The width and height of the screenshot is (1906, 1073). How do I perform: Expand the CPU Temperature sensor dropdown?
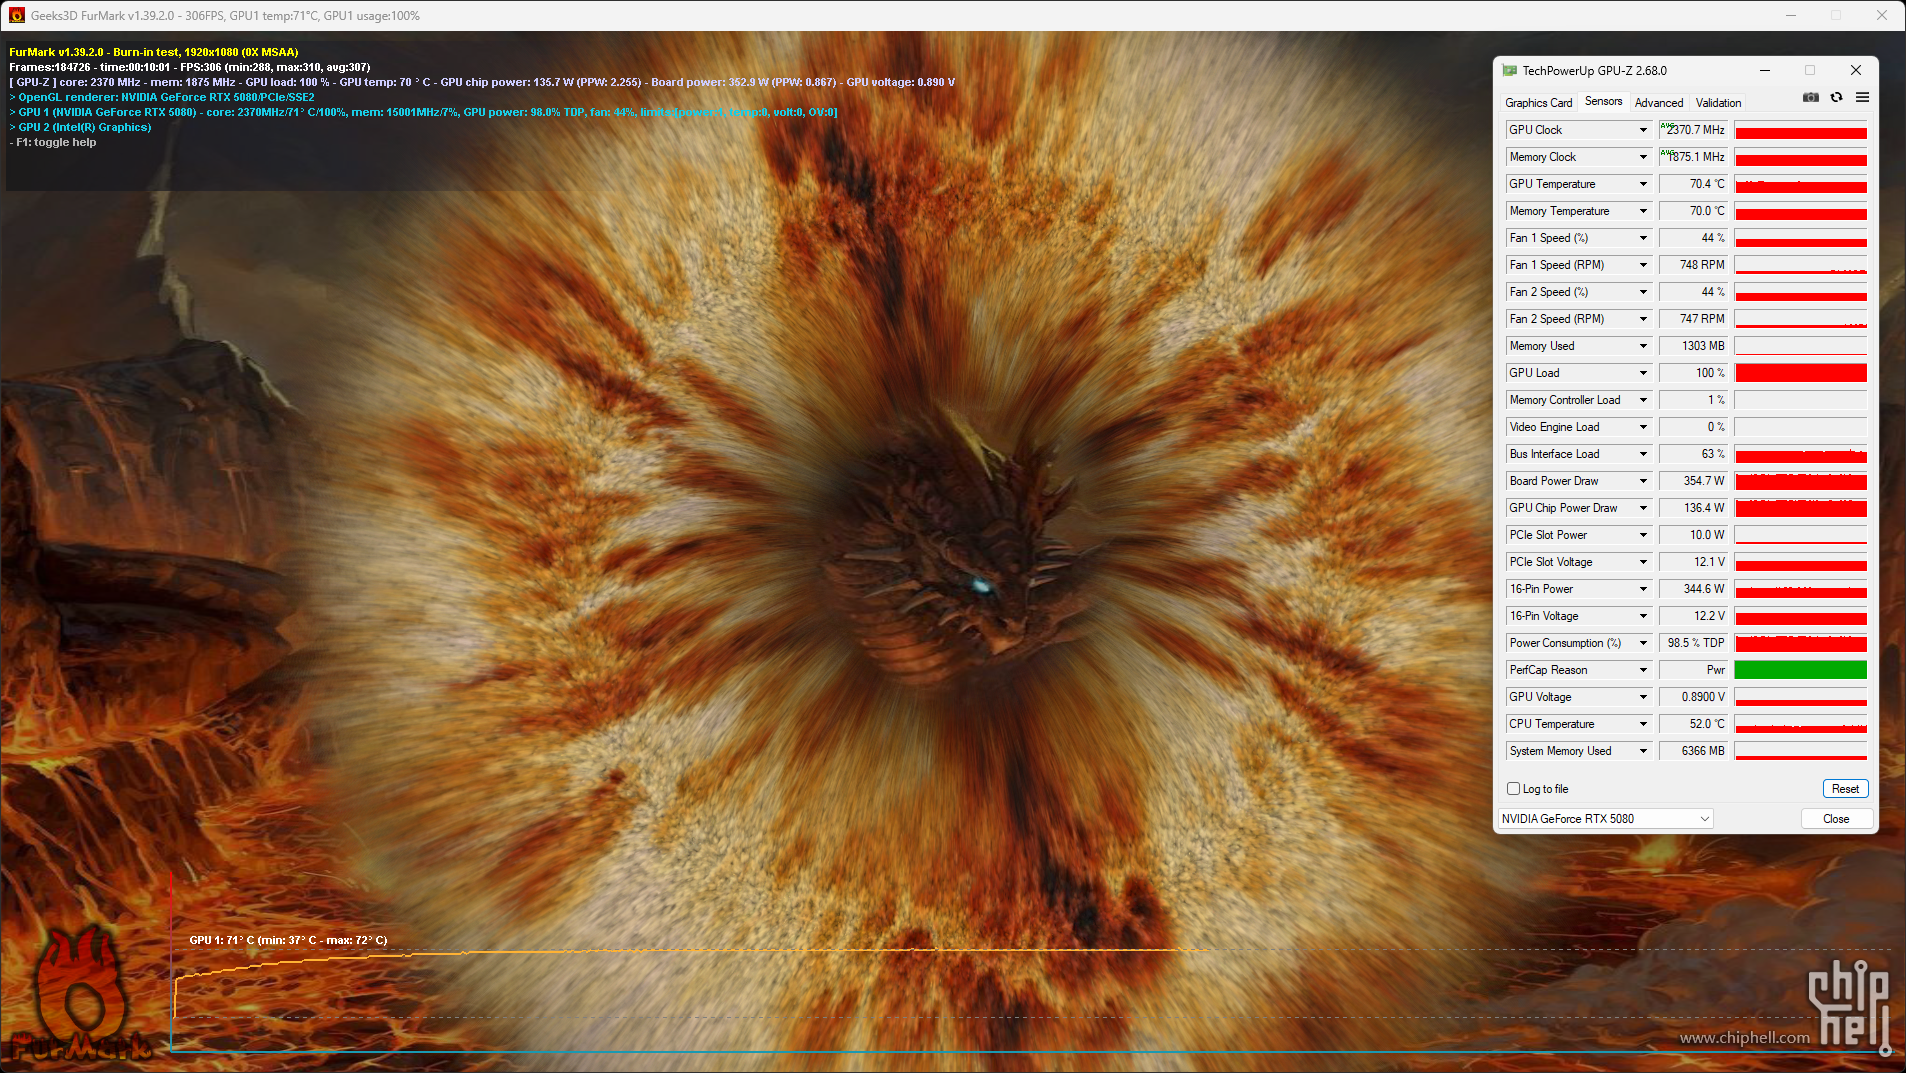[1643, 724]
